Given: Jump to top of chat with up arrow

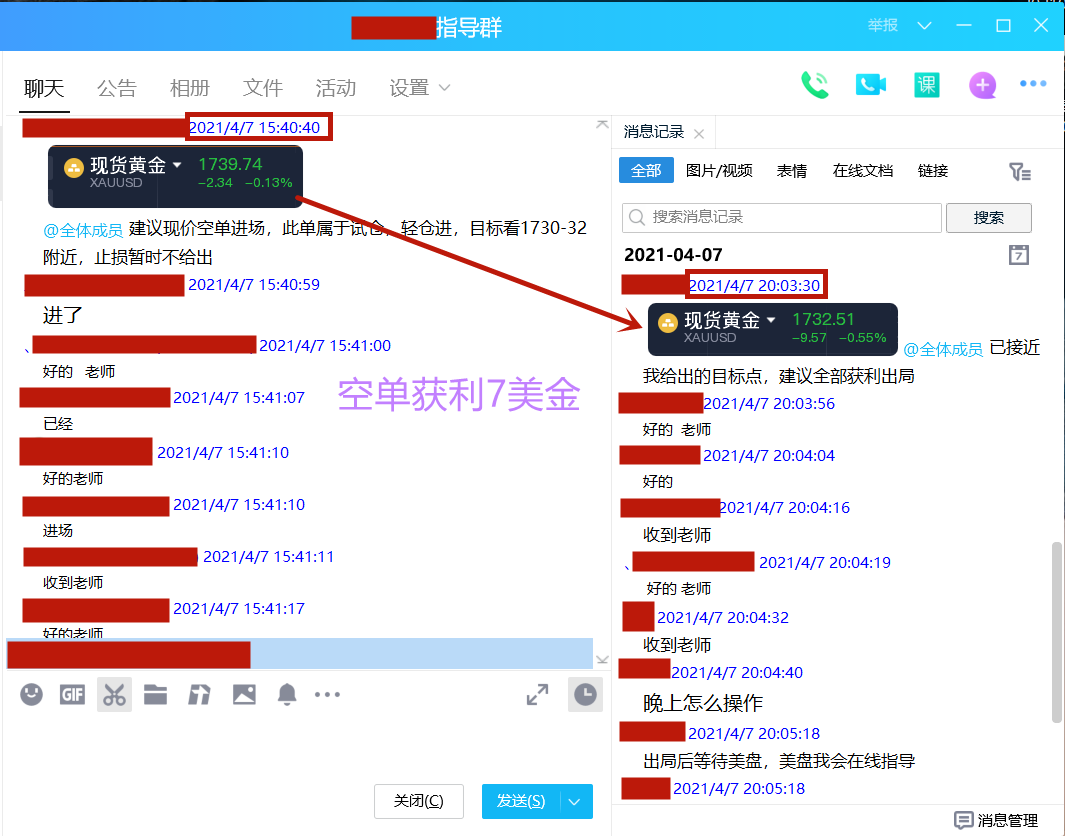Looking at the screenshot, I should point(602,124).
